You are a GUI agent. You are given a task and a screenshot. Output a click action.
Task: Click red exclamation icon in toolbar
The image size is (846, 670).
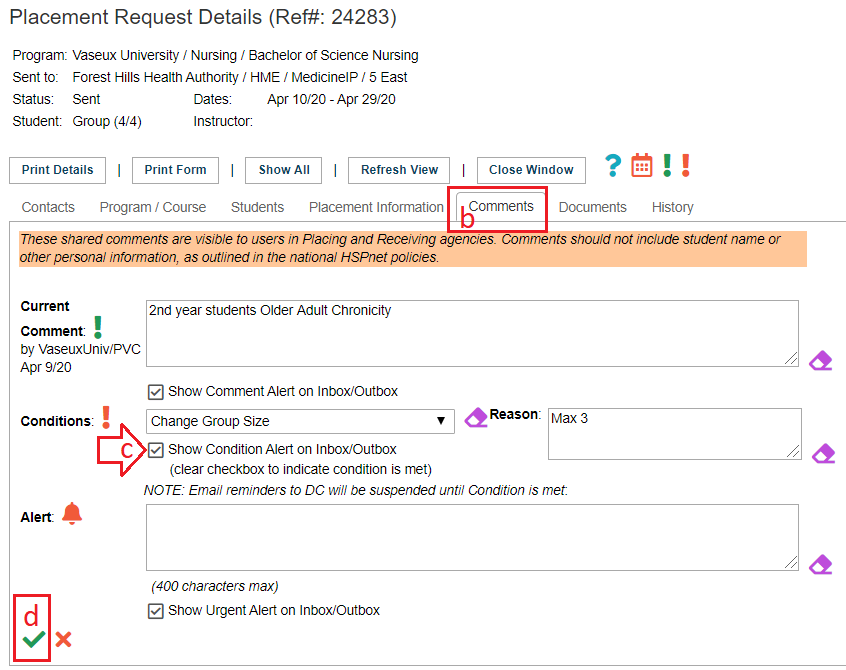pos(686,166)
